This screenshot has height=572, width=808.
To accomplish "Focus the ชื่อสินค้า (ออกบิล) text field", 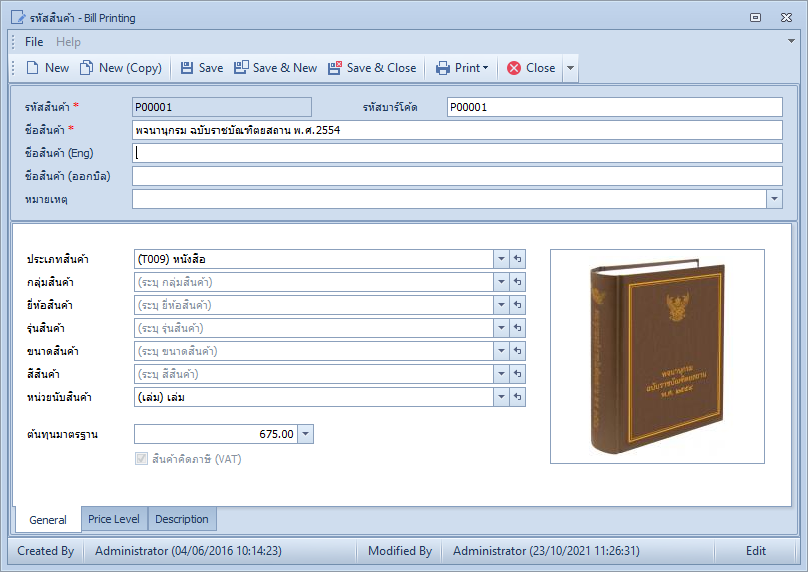I will 457,176.
